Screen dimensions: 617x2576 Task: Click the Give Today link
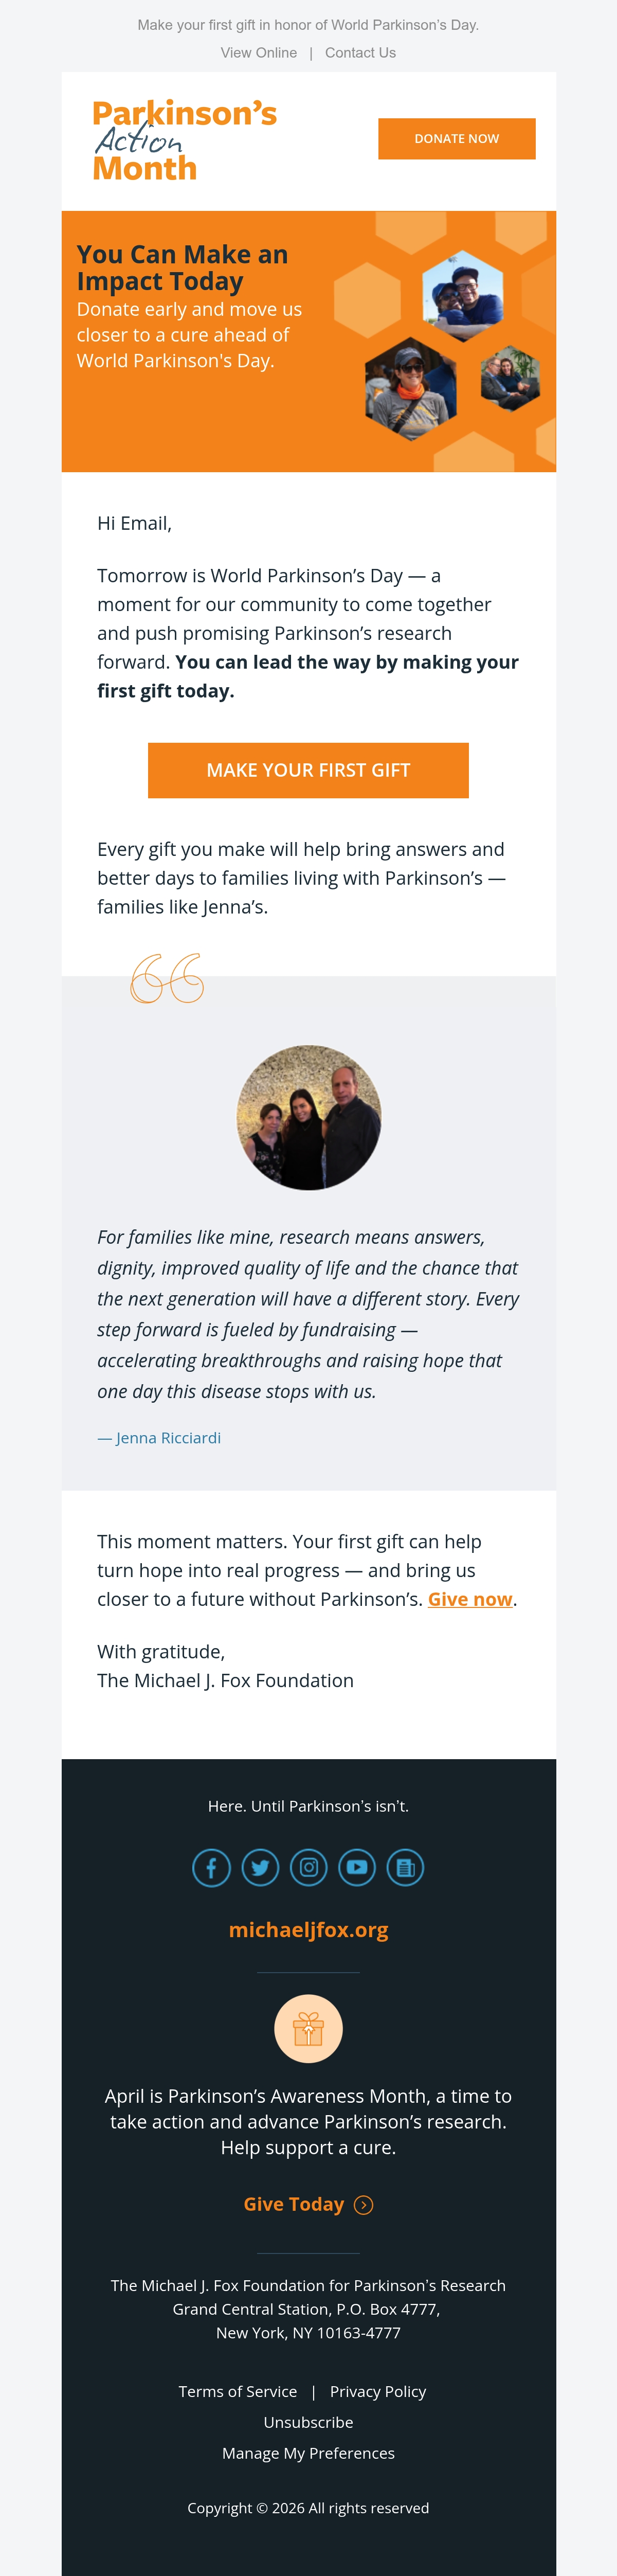click(294, 2204)
